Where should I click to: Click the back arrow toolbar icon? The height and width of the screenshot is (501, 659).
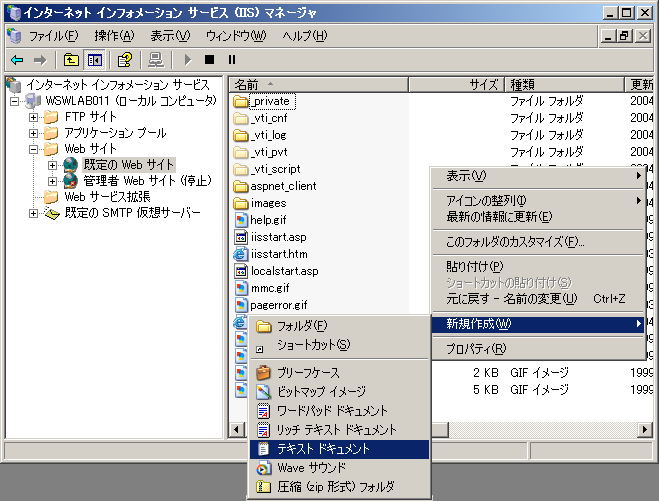[16, 60]
